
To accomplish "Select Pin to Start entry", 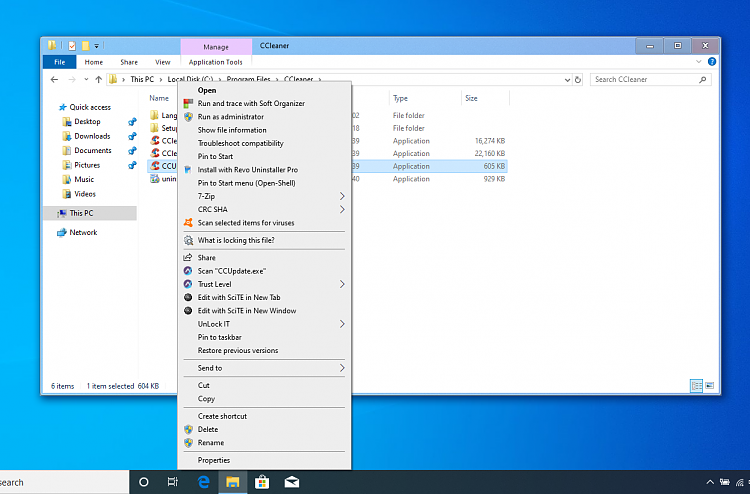I will [x=264, y=156].
